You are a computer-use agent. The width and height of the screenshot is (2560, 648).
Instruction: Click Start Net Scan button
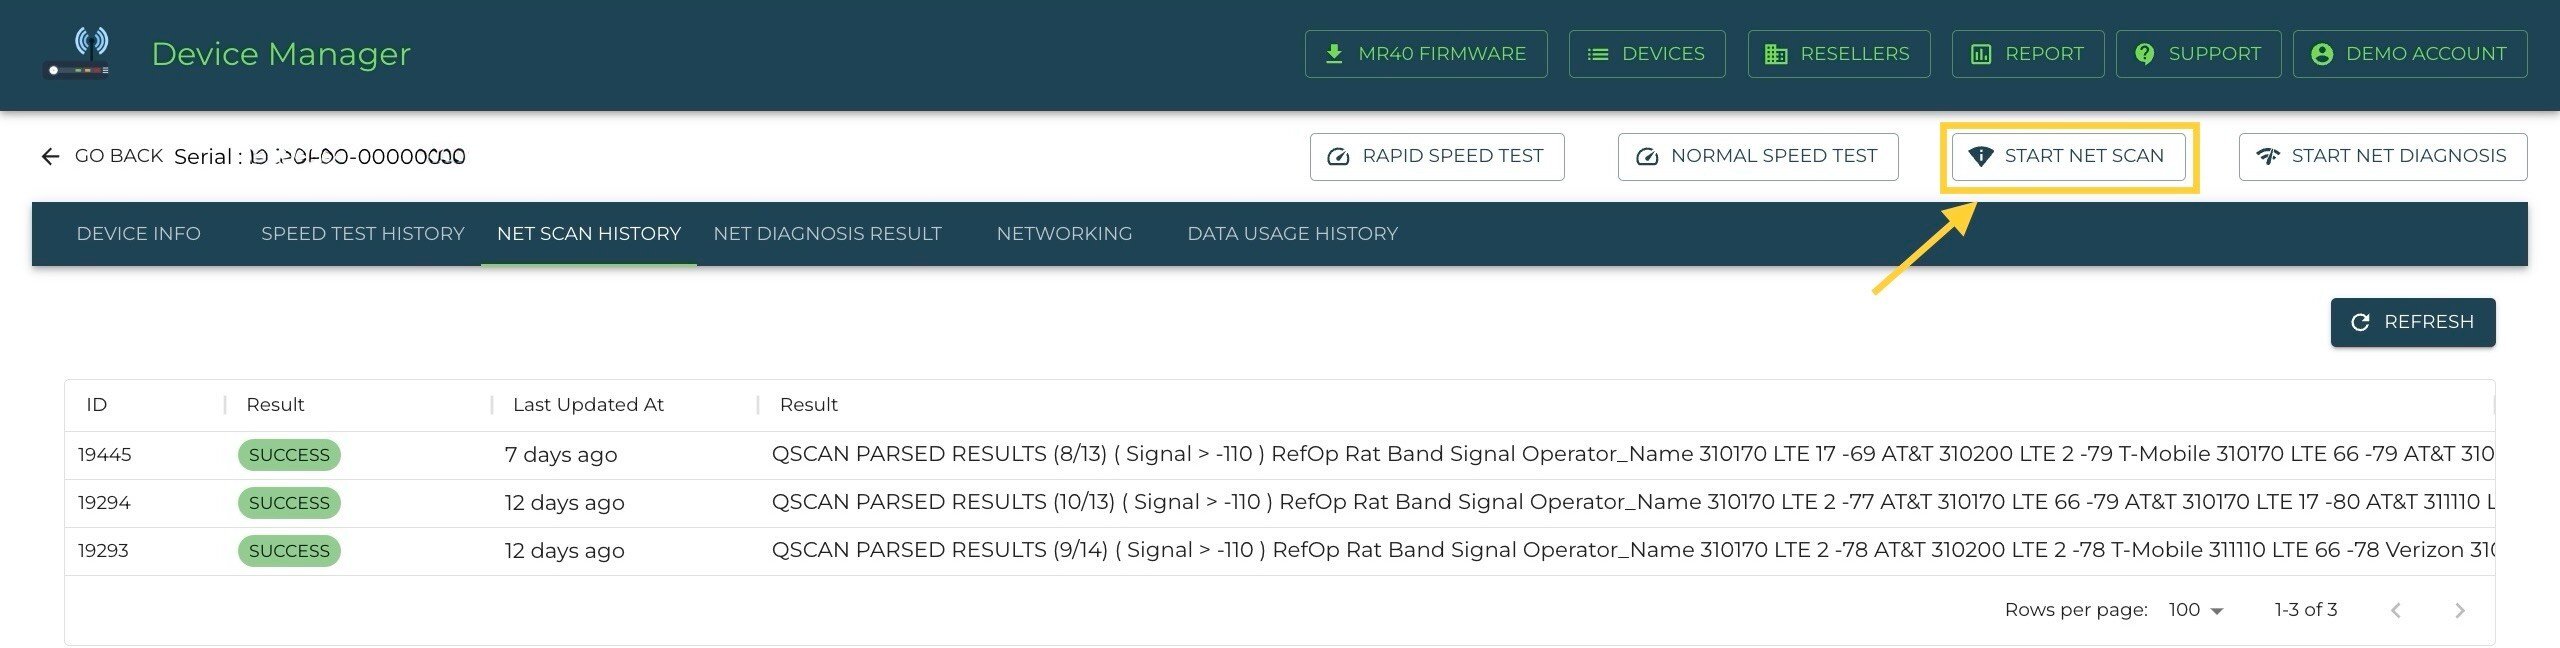pyautogui.click(x=2067, y=157)
